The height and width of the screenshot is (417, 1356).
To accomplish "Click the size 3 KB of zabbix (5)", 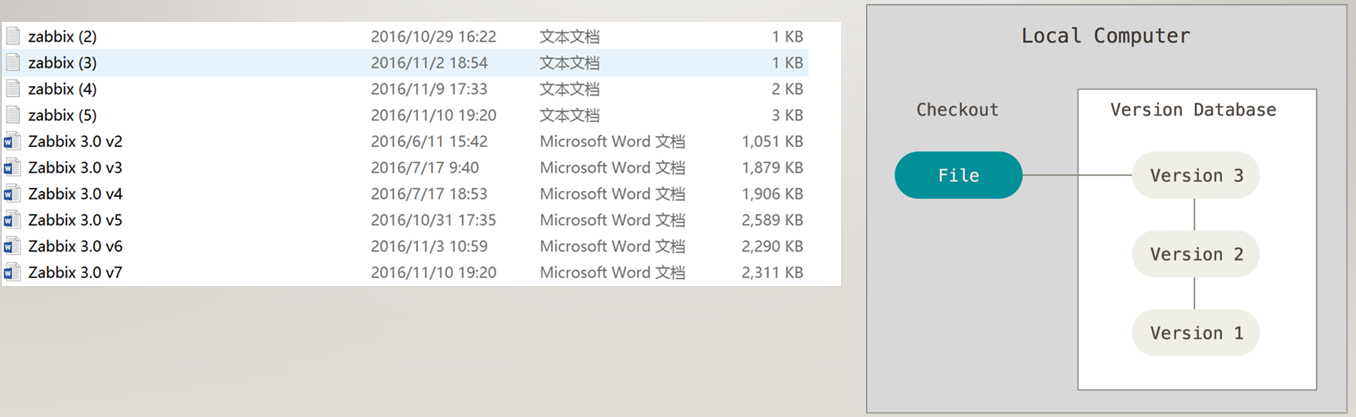I will click(x=787, y=115).
